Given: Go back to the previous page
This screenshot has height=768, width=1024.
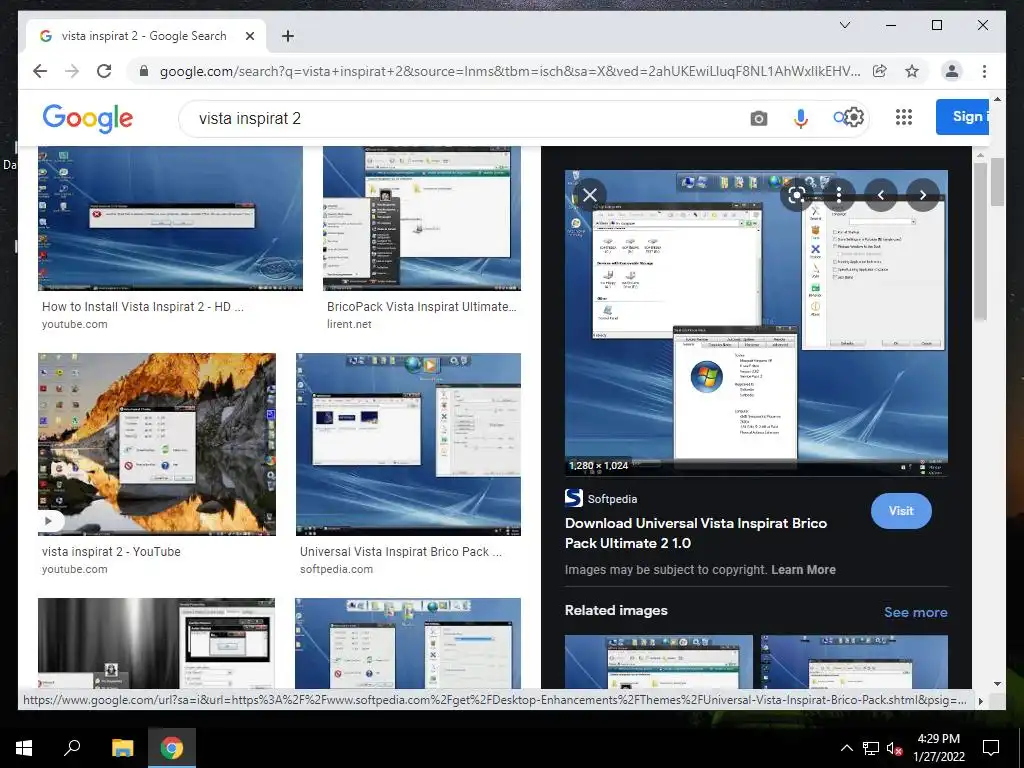Looking at the screenshot, I should pyautogui.click(x=40, y=71).
